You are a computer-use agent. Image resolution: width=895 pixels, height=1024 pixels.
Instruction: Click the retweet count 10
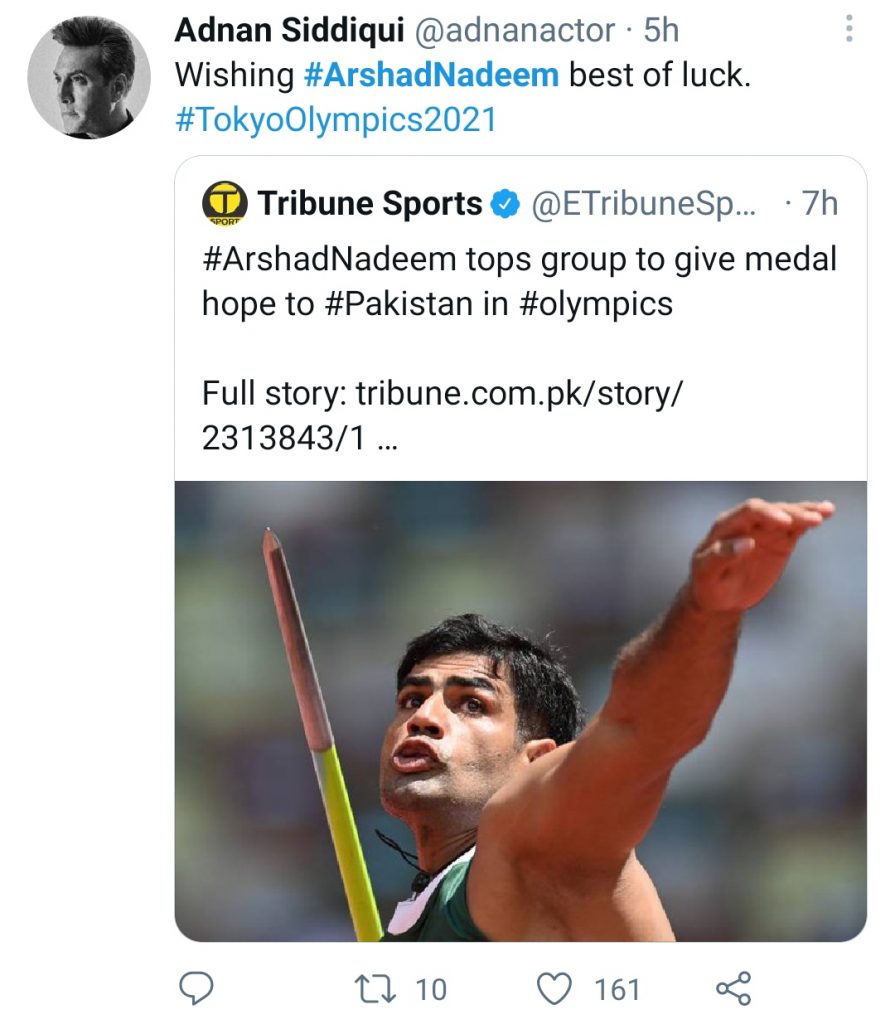tap(431, 989)
